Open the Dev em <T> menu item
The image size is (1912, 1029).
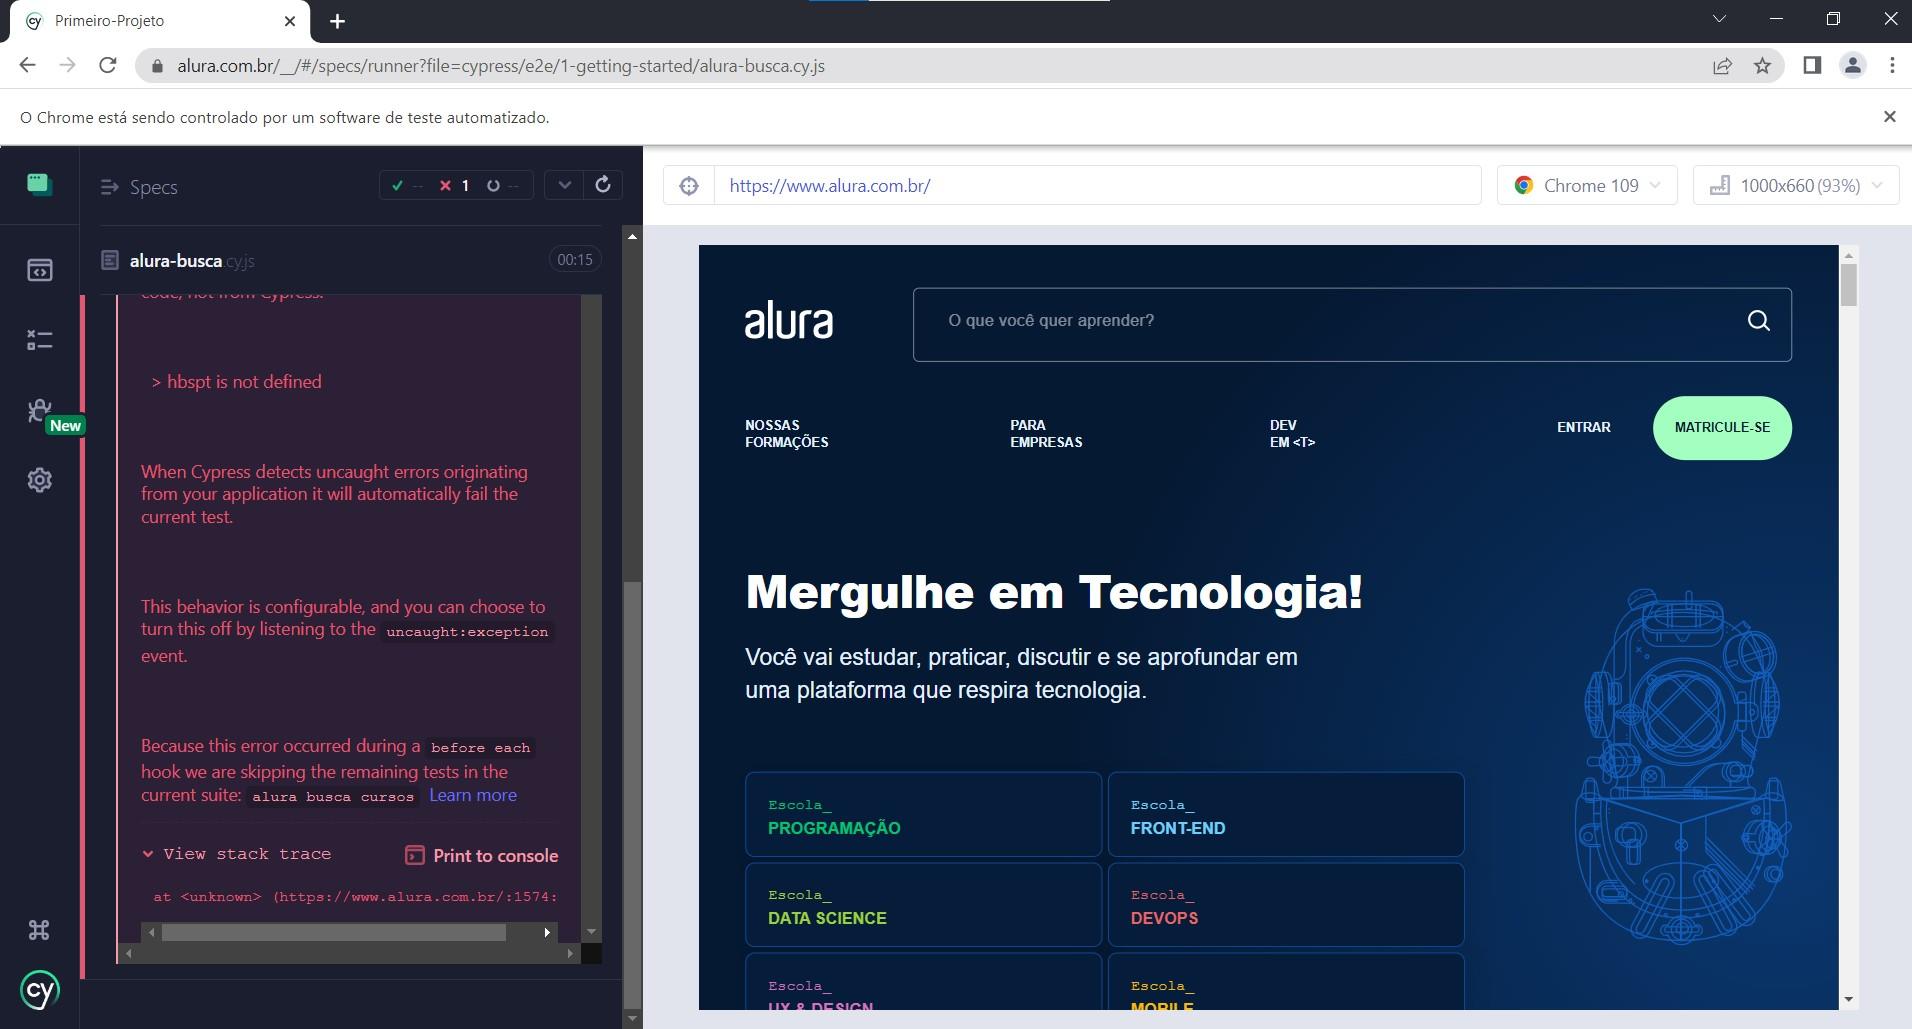click(x=1292, y=433)
